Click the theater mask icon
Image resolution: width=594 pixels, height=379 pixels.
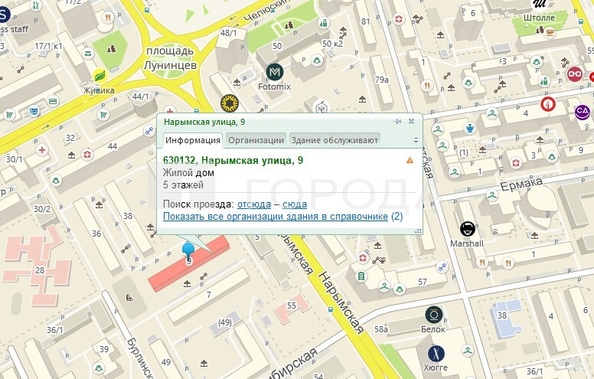click(x=34, y=111)
